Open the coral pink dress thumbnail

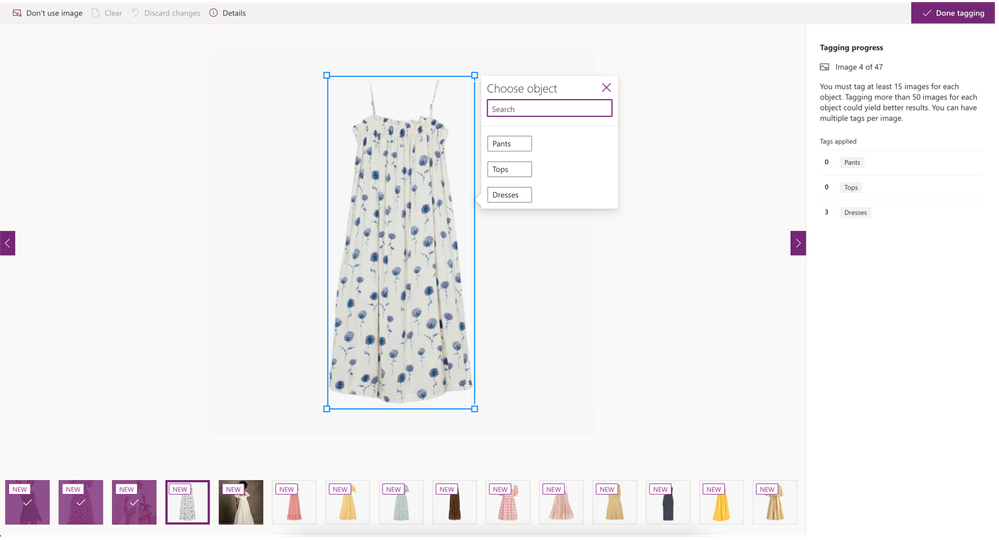[x=294, y=502]
